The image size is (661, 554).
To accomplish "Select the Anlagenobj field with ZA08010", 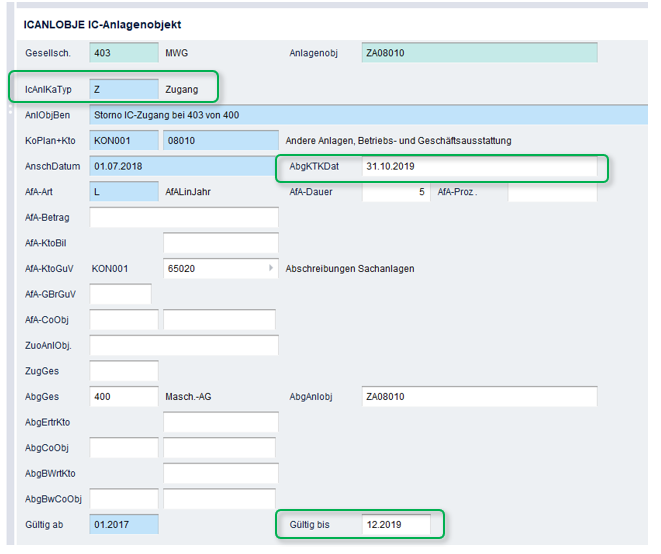I will [479, 53].
